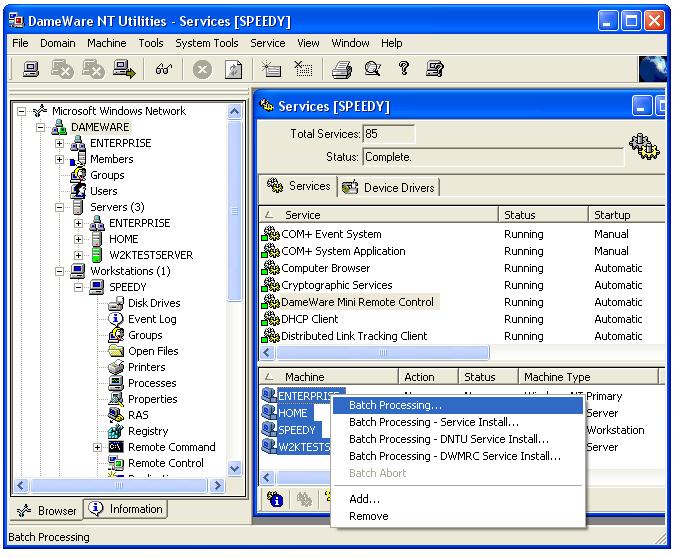Viewport: 681px width, 558px height.
Task: Choose Batch Processing - DWMRC Service Install...
Action: [x=458, y=456]
